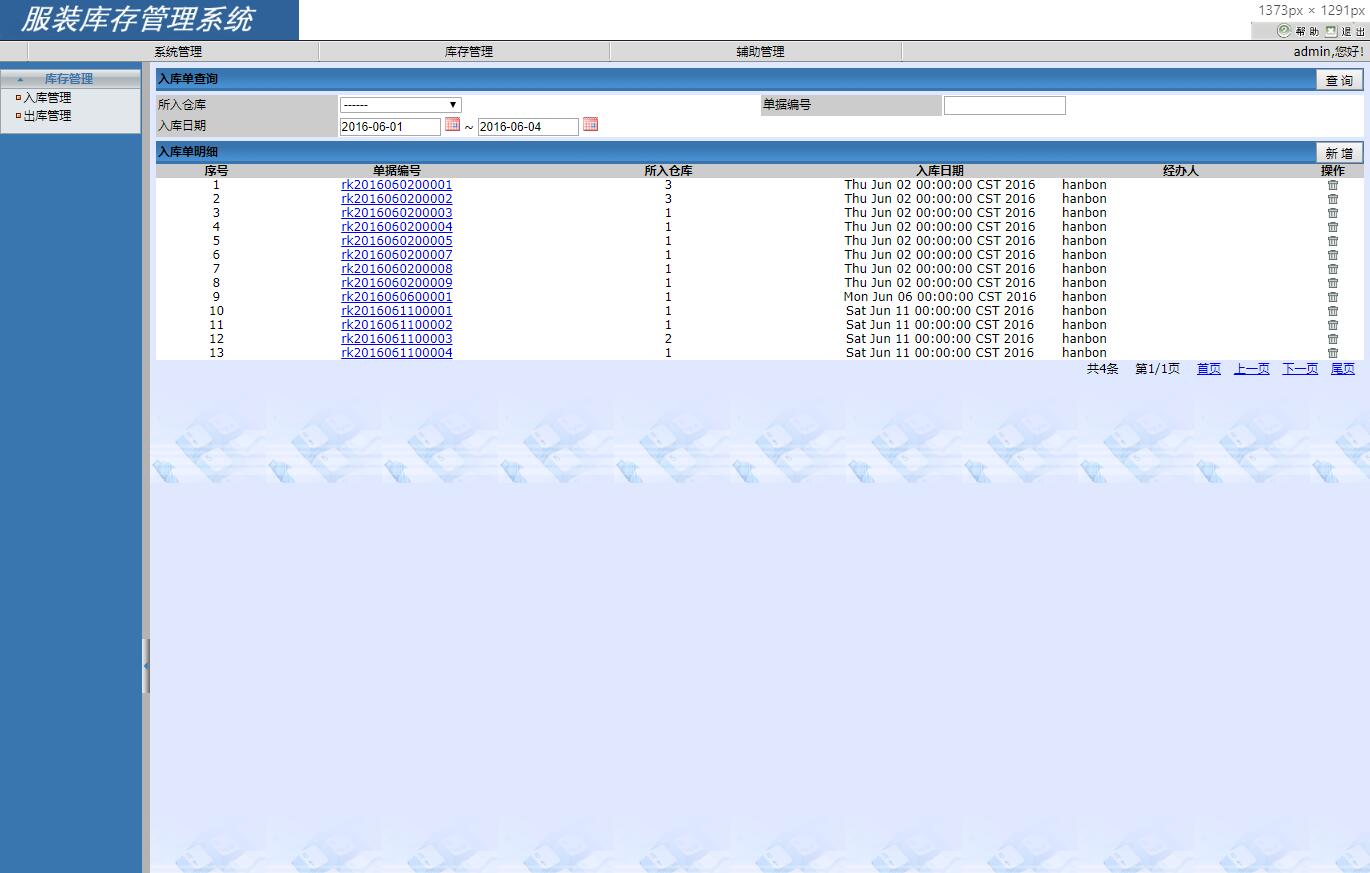Open the start date calendar picker

[452, 125]
